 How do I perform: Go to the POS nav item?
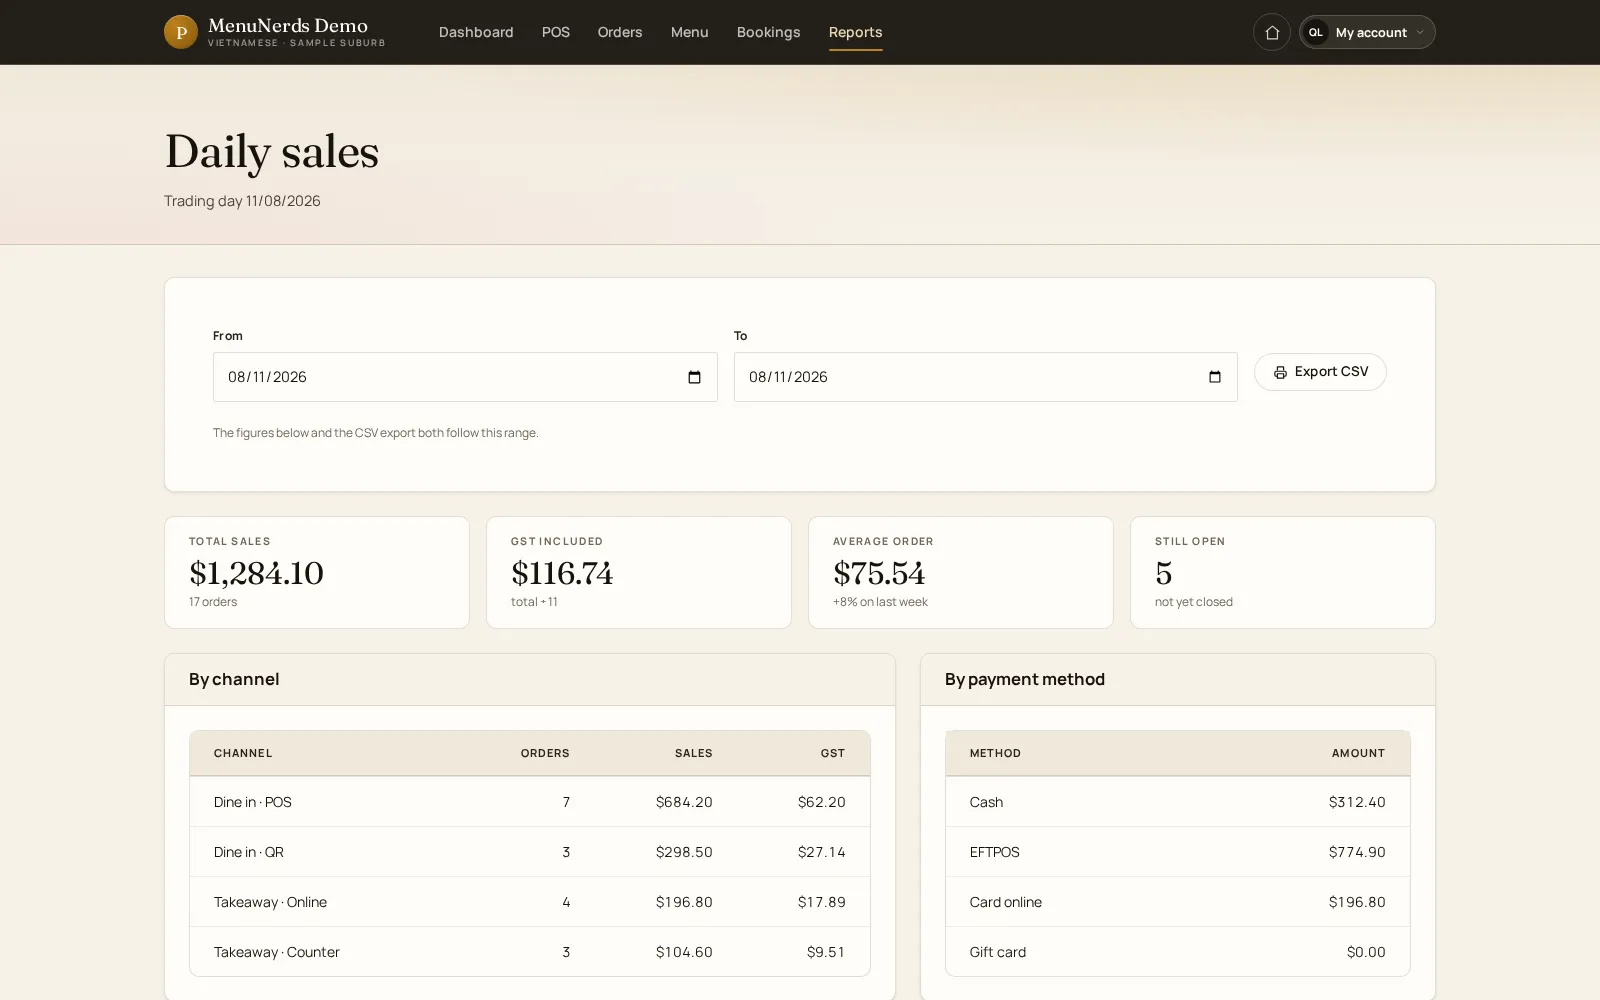click(556, 32)
